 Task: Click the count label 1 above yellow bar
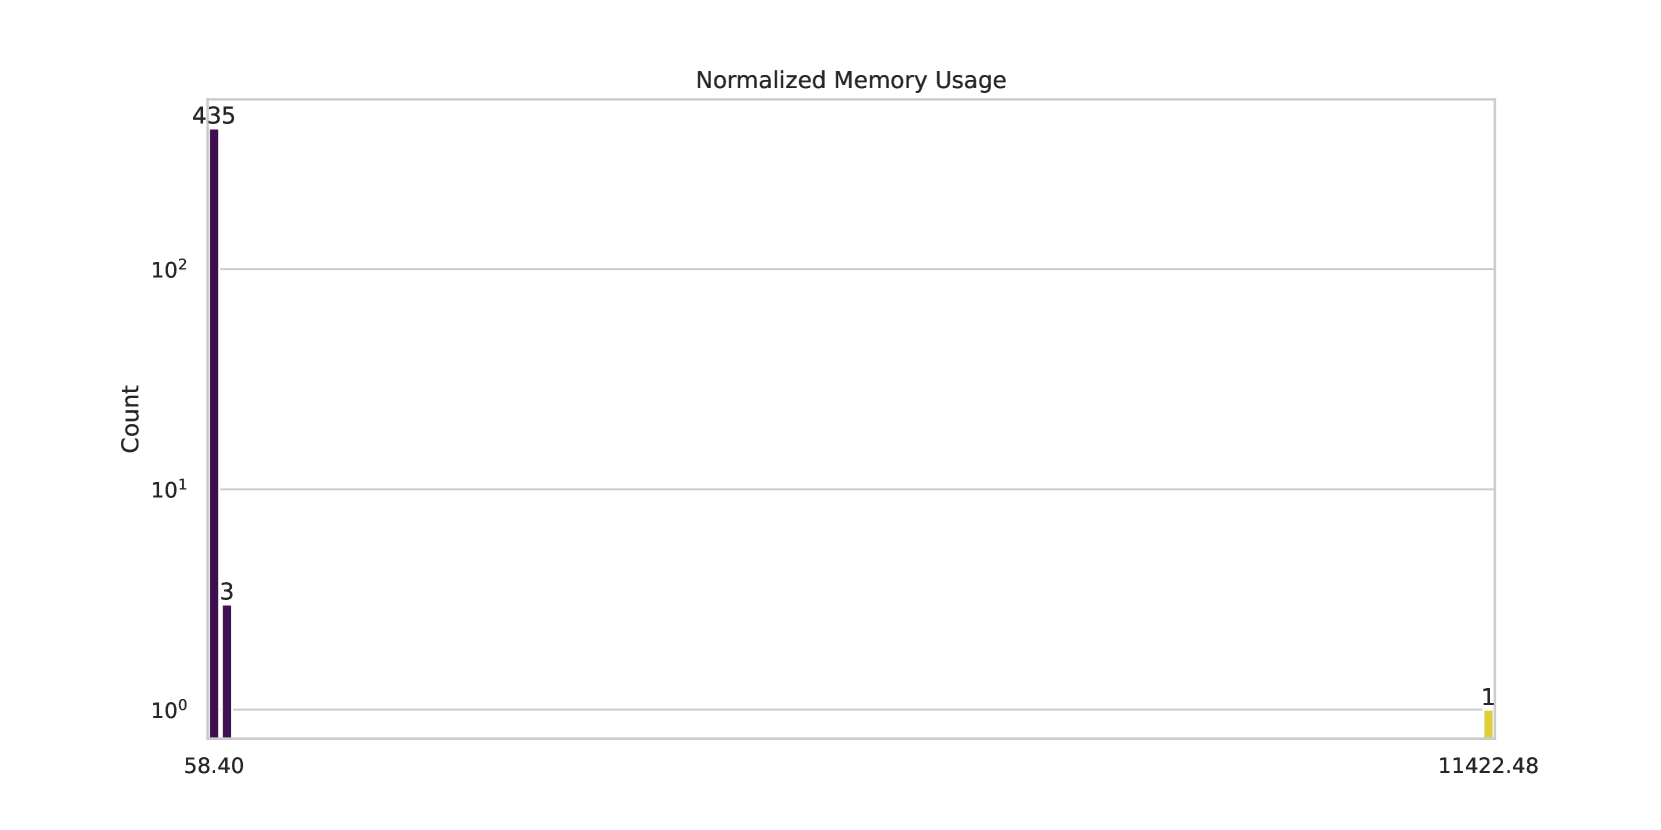[x=1488, y=697]
